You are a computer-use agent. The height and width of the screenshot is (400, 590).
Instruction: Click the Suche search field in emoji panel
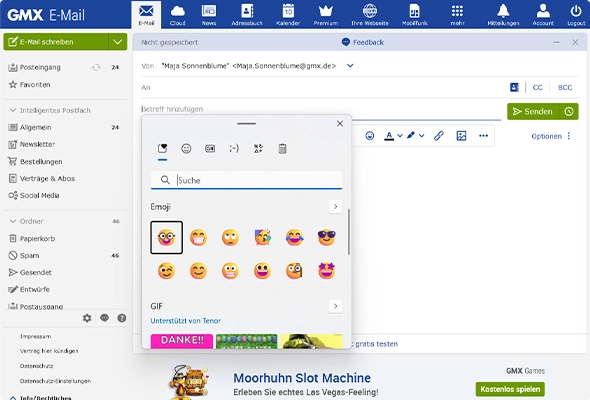pos(246,180)
